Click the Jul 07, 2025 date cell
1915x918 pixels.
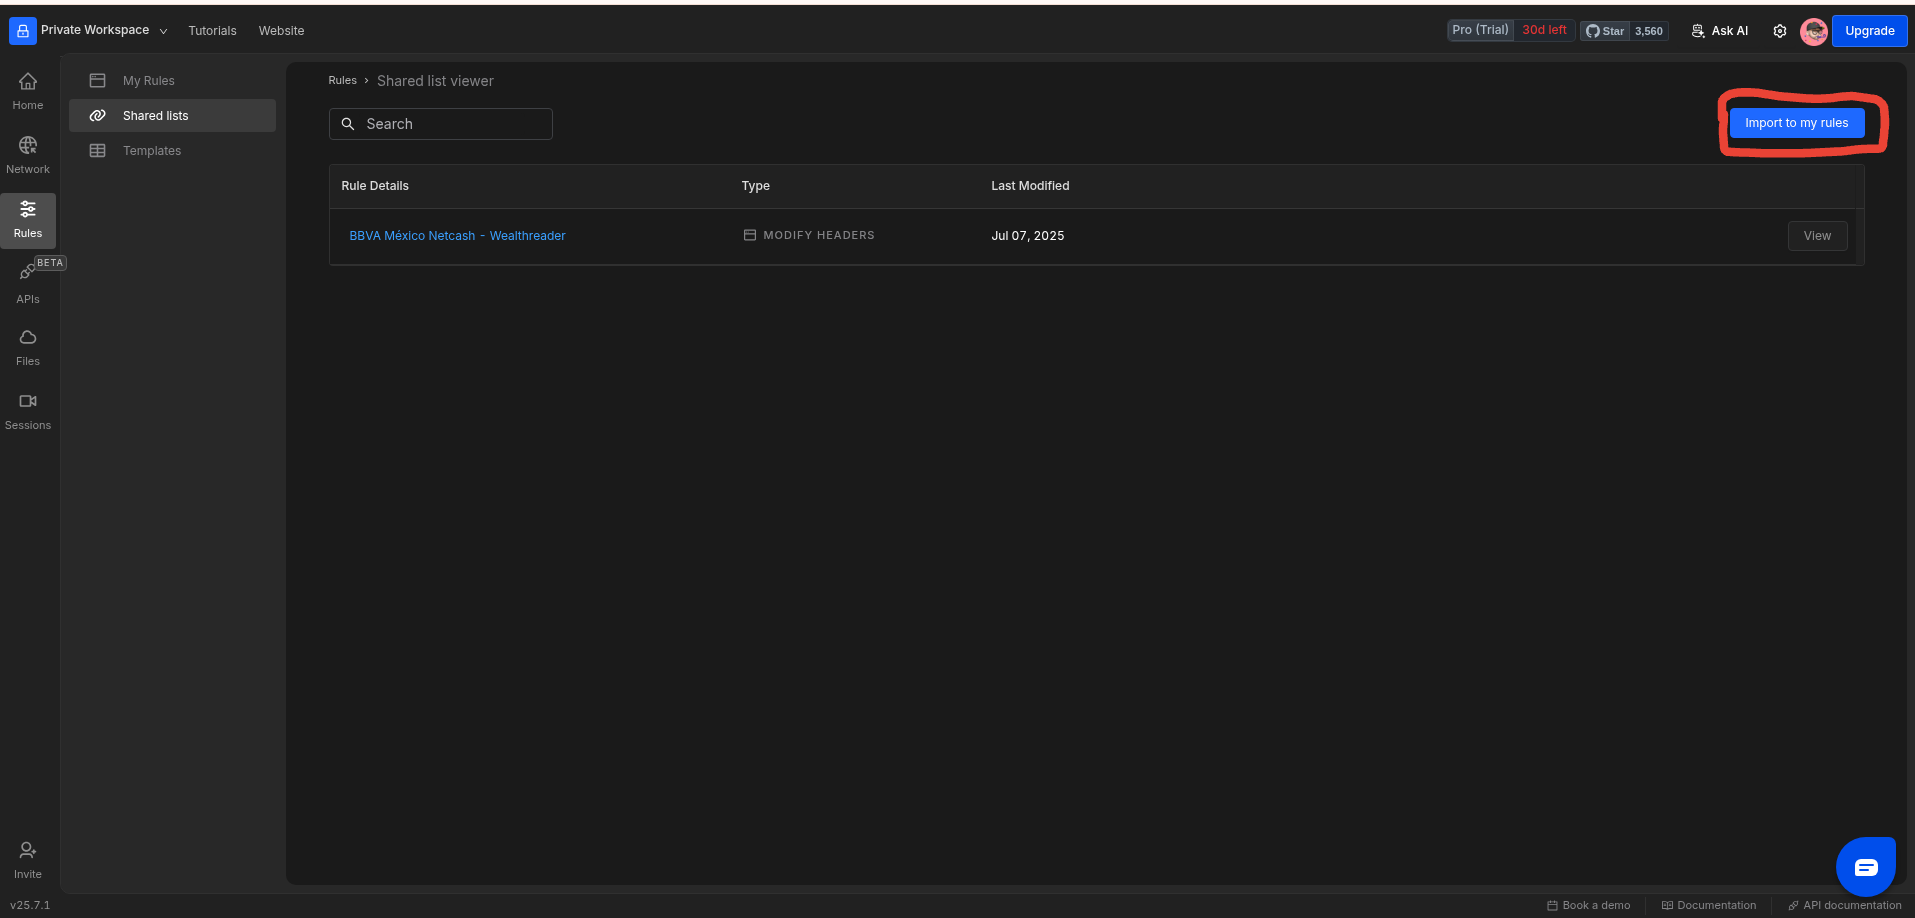[1028, 236]
